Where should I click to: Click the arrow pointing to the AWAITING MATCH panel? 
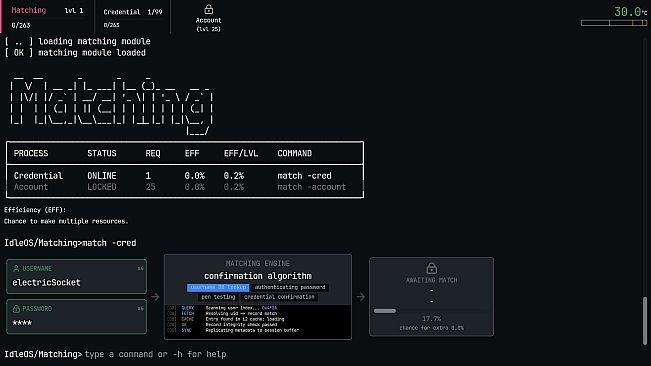[360, 297]
